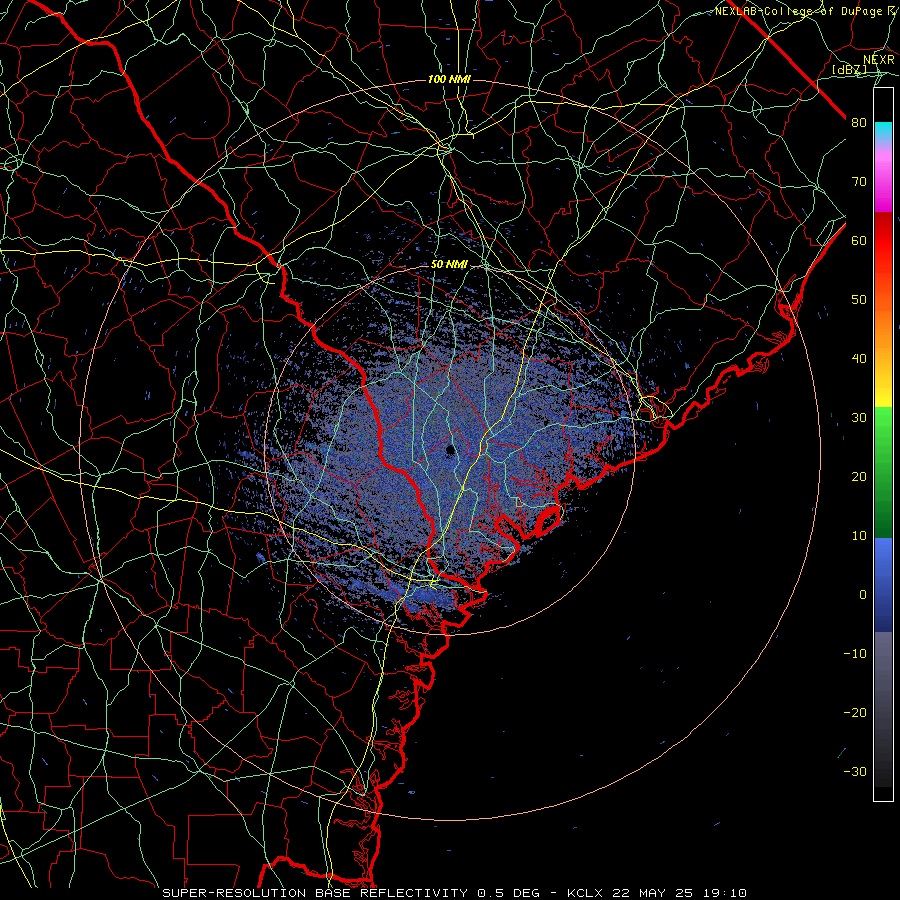This screenshot has height=900, width=900.
Task: Click the 80 dBZ value on the legend
Action: 859,123
